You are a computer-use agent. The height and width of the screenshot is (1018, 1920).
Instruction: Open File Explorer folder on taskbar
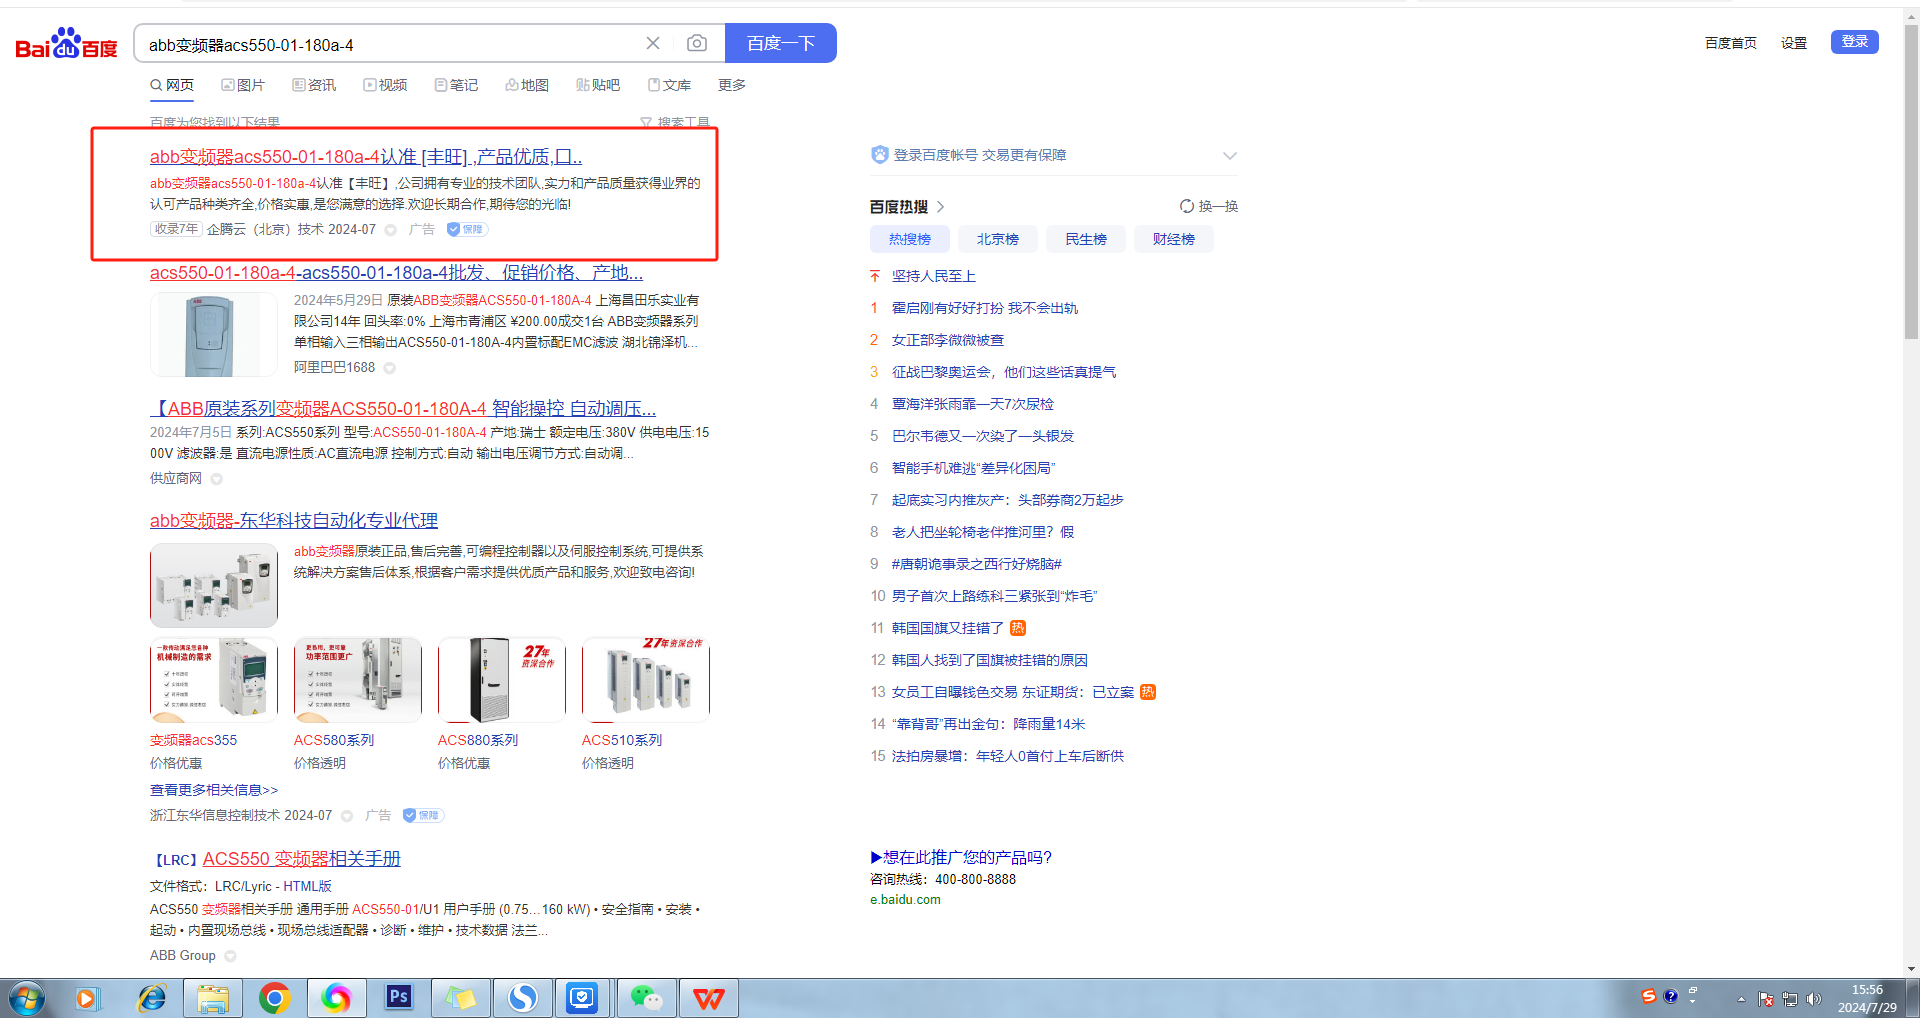click(213, 998)
